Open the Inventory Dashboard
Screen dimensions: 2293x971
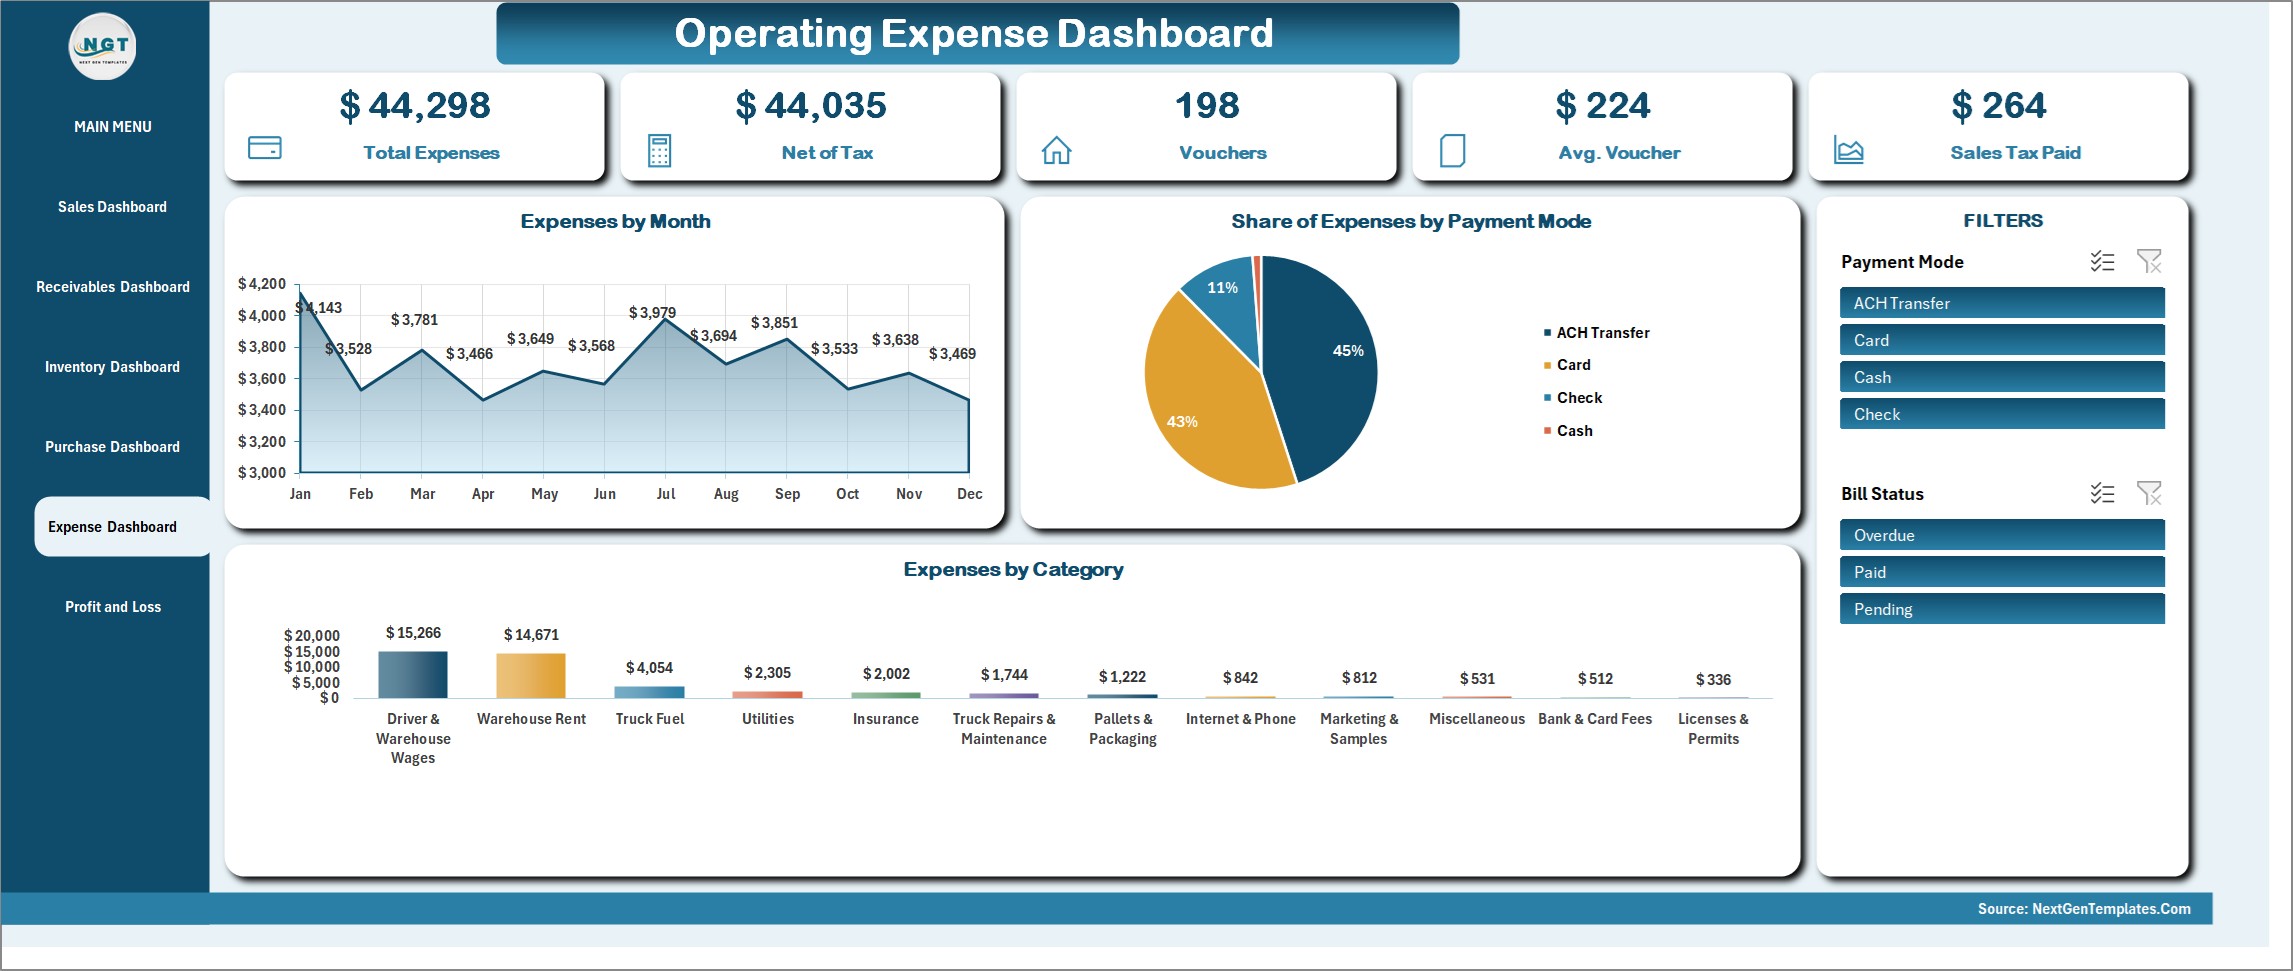tap(112, 367)
